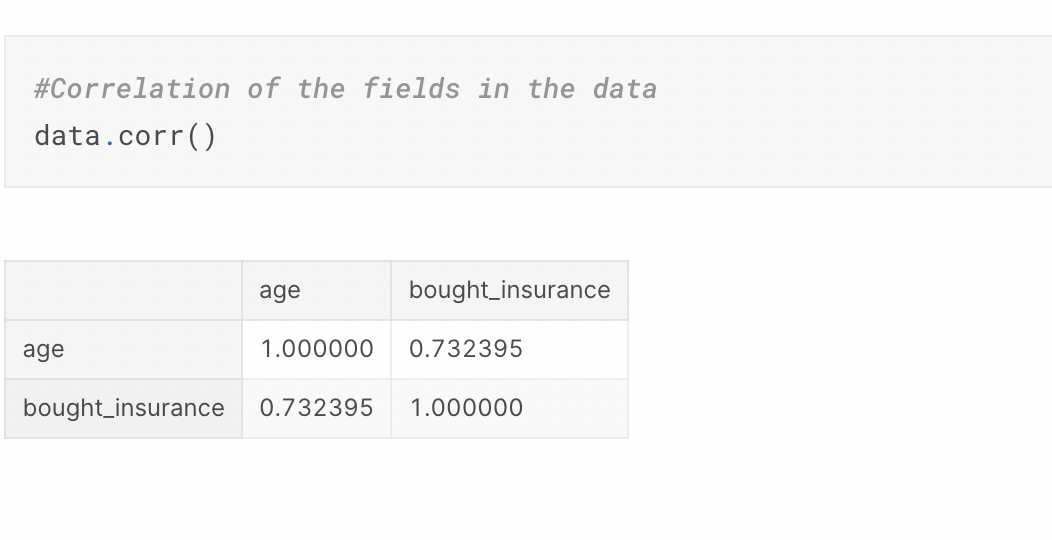Click the comment line about correlation of fields
The image size is (1052, 540).
pos(346,89)
